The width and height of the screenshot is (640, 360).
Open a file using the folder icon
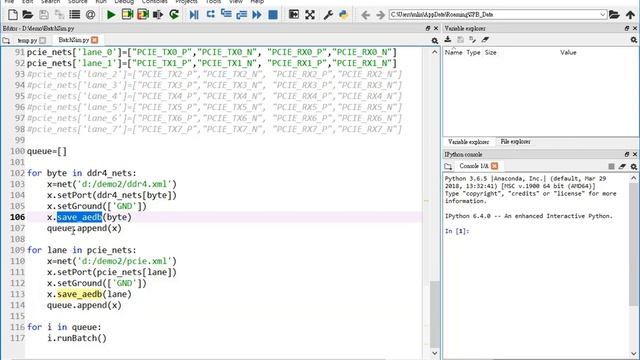coord(28,15)
